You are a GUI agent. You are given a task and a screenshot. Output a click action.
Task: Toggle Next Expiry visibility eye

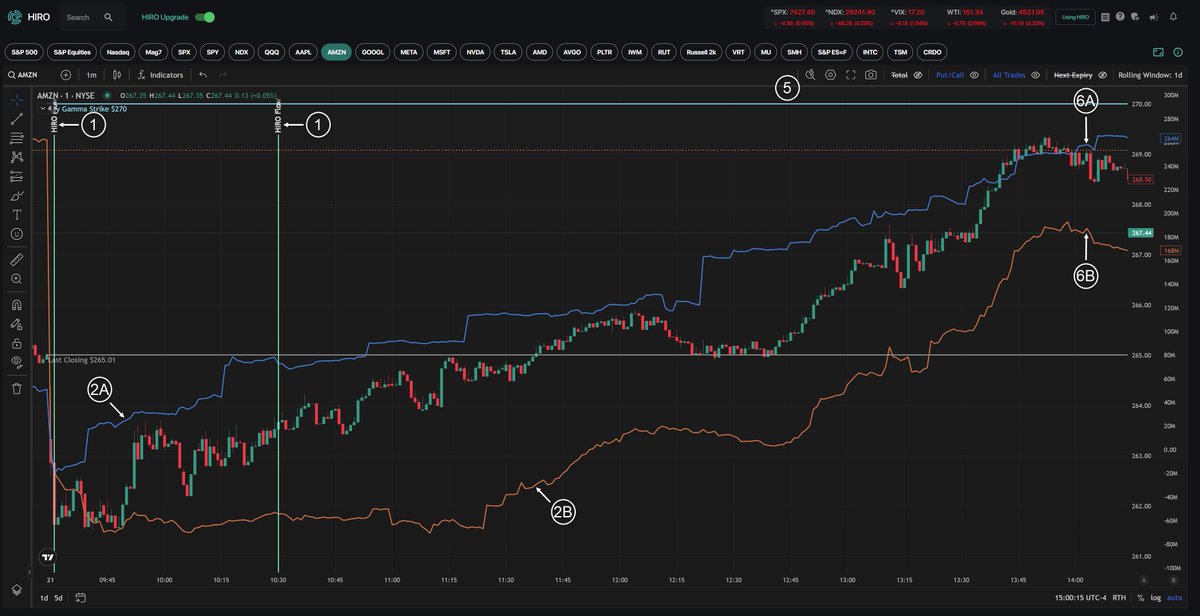coord(1102,75)
